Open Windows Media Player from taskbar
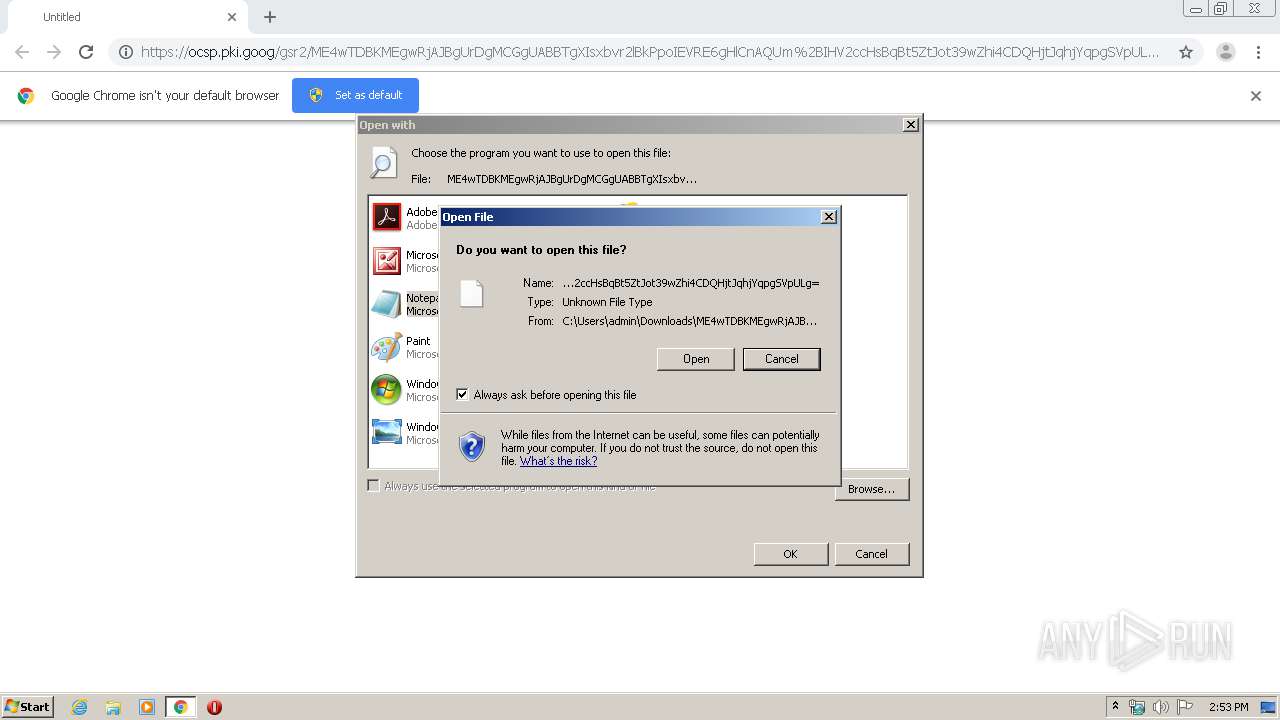Viewport: 1280px width, 720px height. [147, 707]
